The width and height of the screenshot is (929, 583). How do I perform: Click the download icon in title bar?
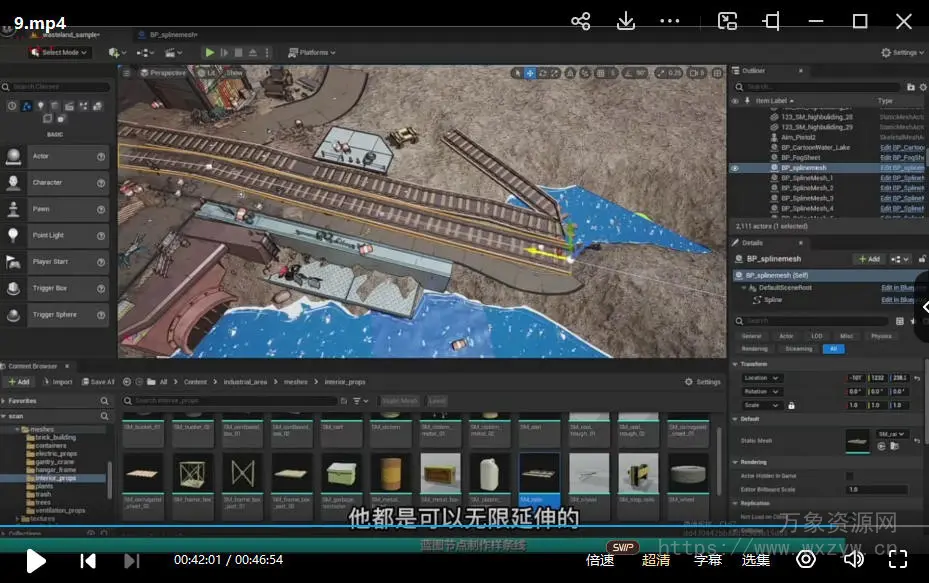tap(625, 21)
